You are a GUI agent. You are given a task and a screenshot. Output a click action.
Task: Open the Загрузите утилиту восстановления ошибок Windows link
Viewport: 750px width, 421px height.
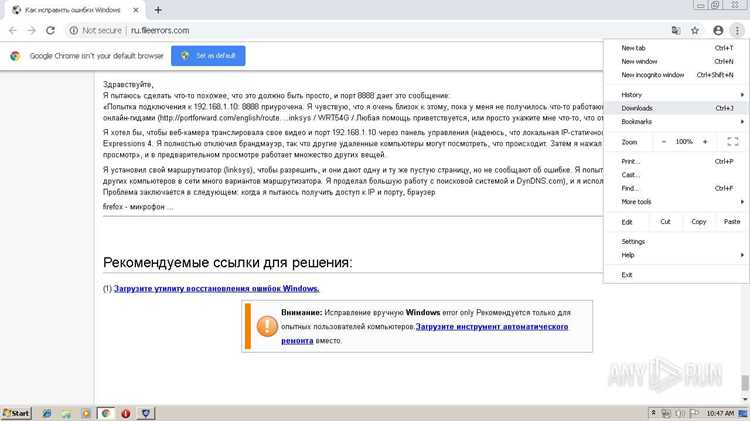point(217,288)
